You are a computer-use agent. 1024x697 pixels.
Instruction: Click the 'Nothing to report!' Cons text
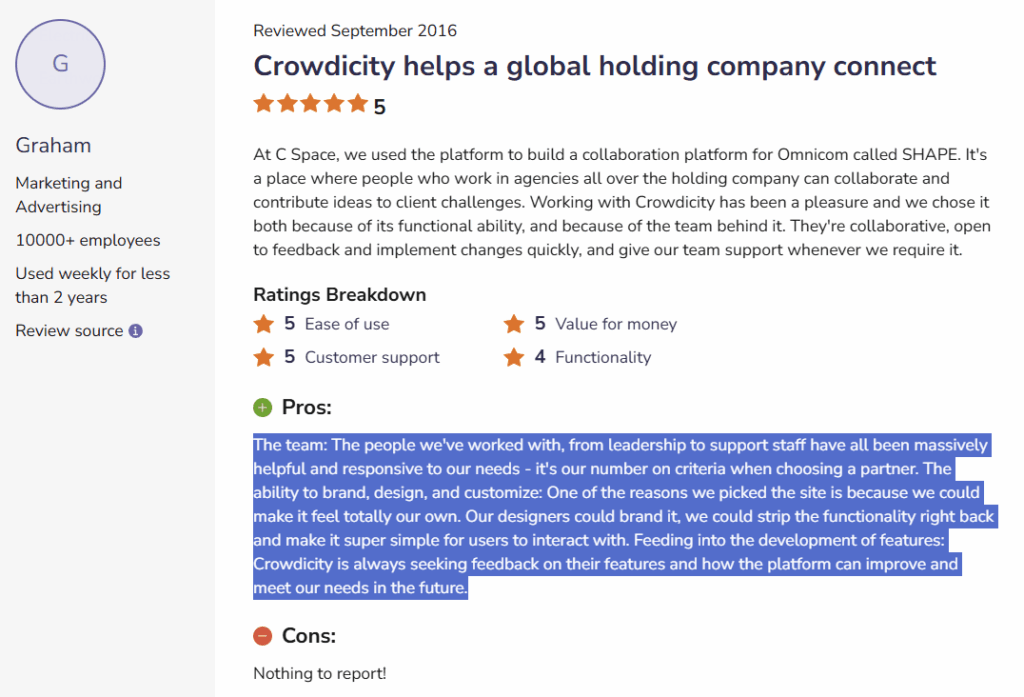[319, 673]
